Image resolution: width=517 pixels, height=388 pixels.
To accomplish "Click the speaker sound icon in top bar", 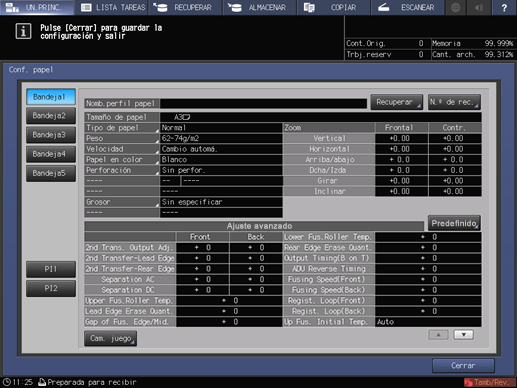I will coord(479,7).
